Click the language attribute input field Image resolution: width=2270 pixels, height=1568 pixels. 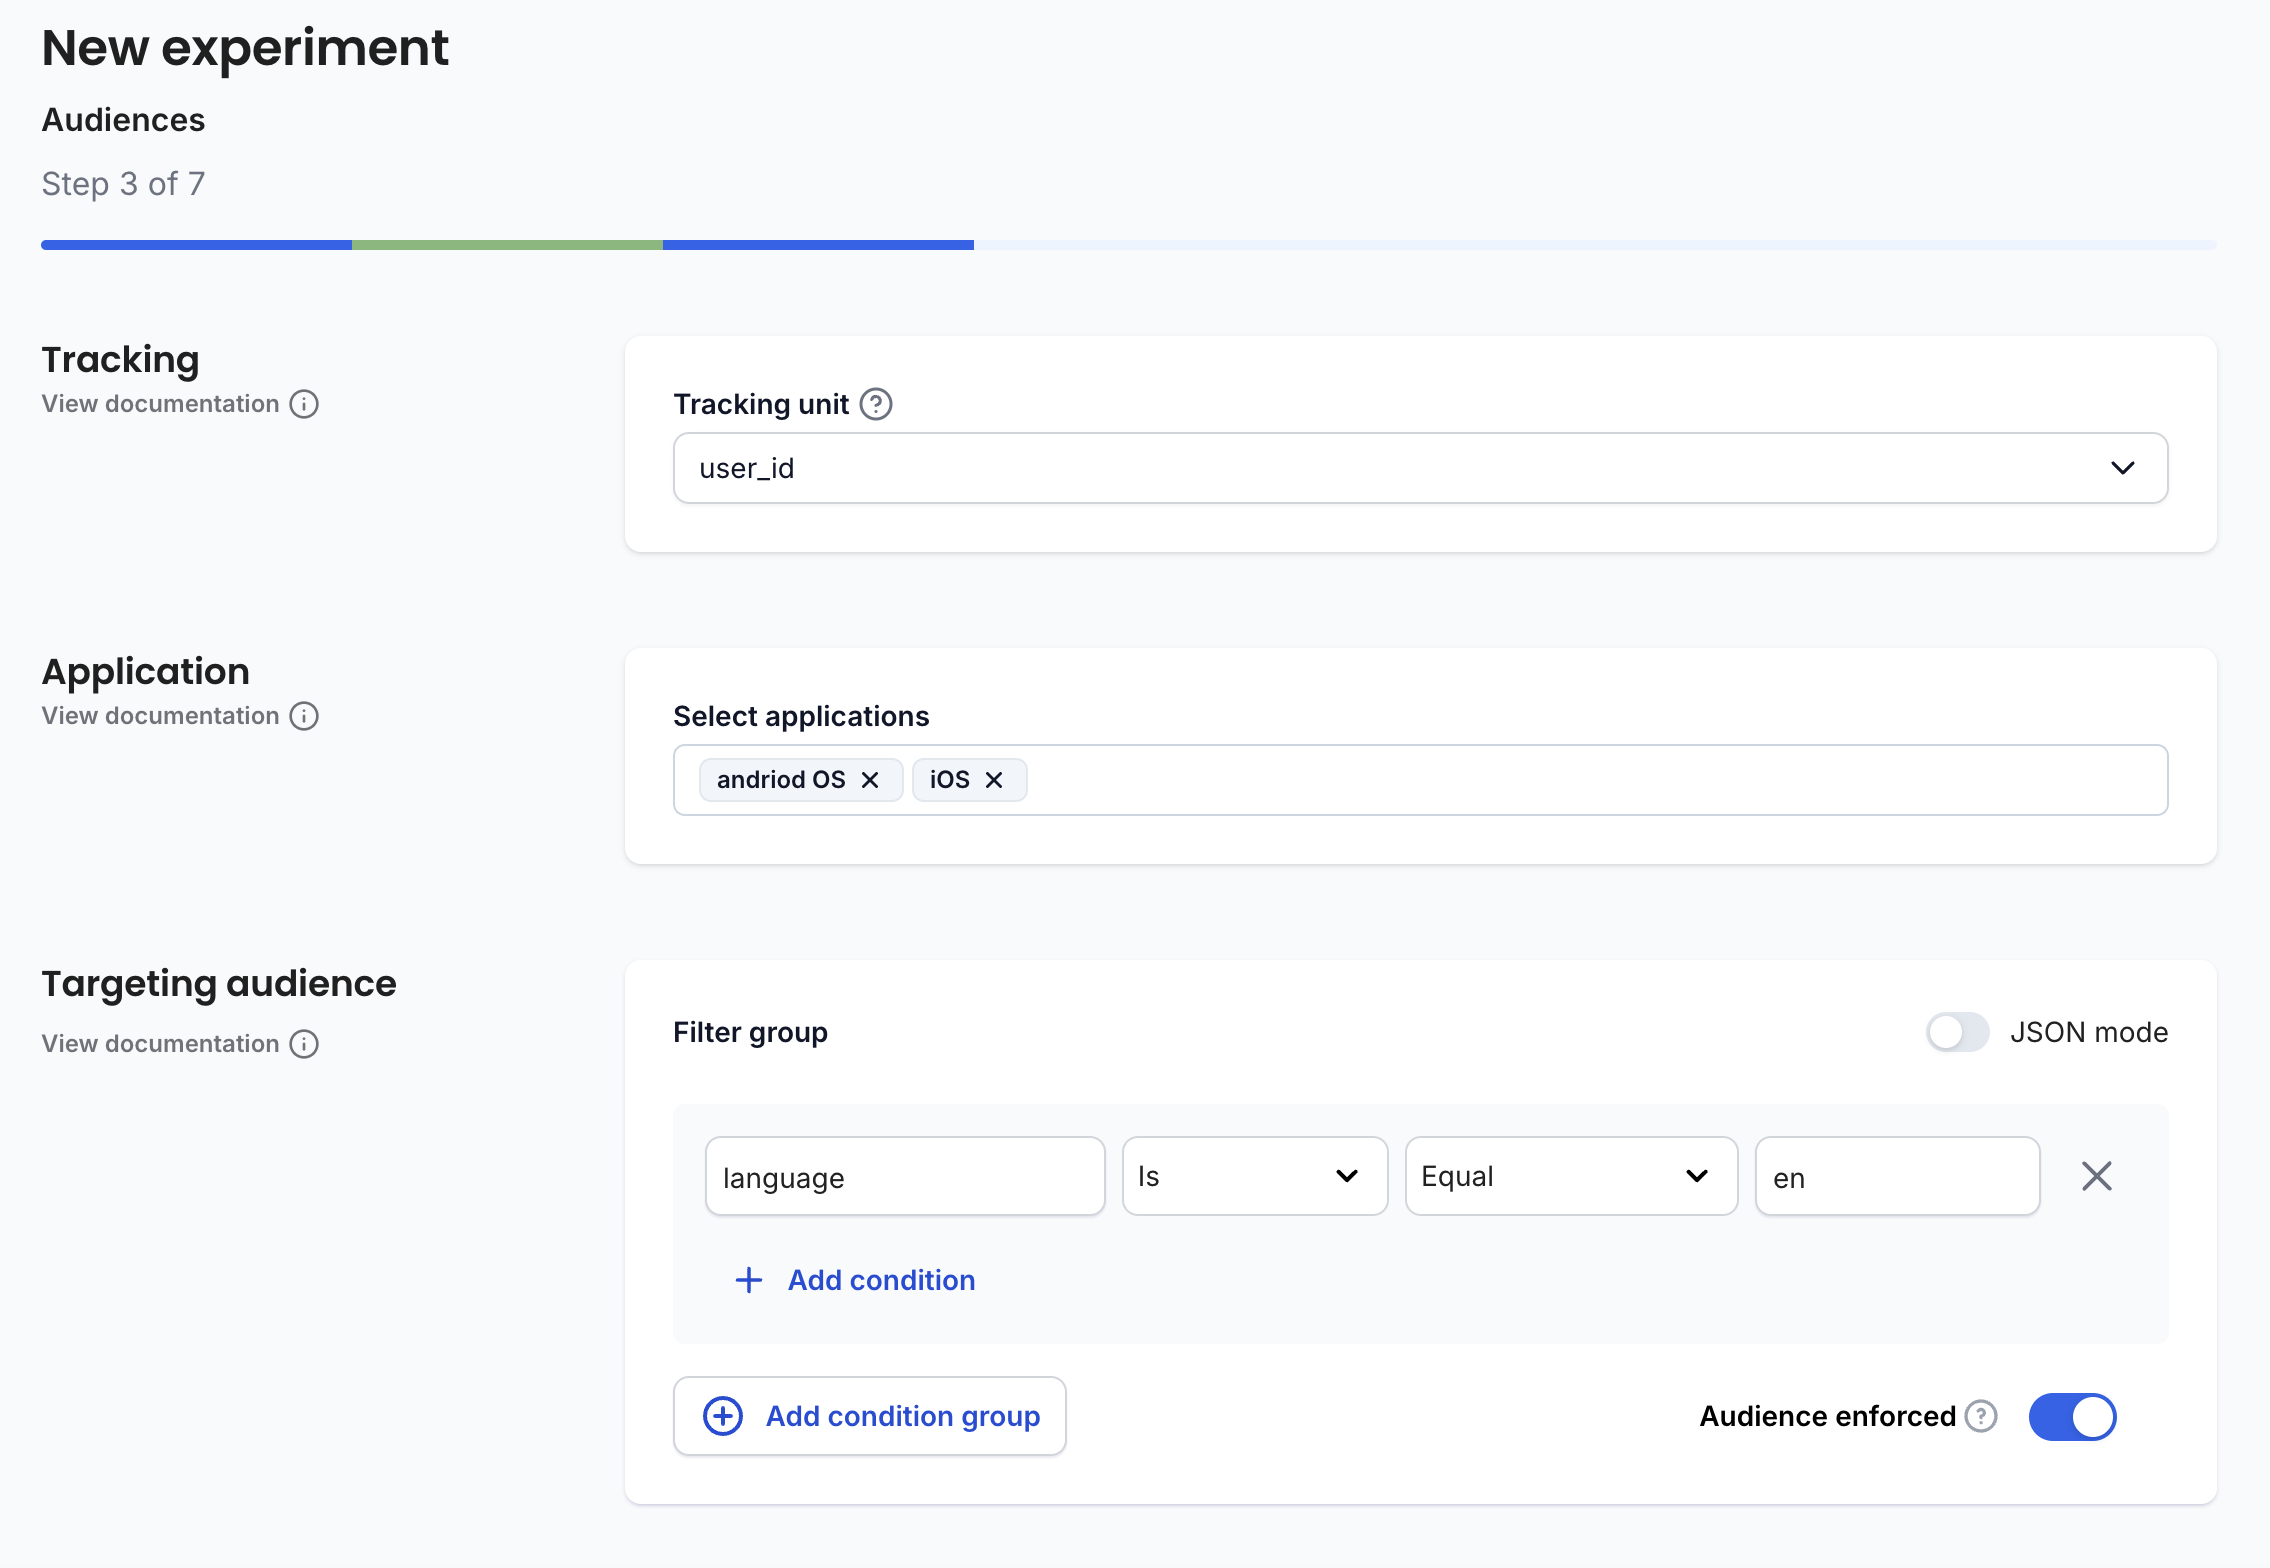pyautogui.click(x=905, y=1176)
